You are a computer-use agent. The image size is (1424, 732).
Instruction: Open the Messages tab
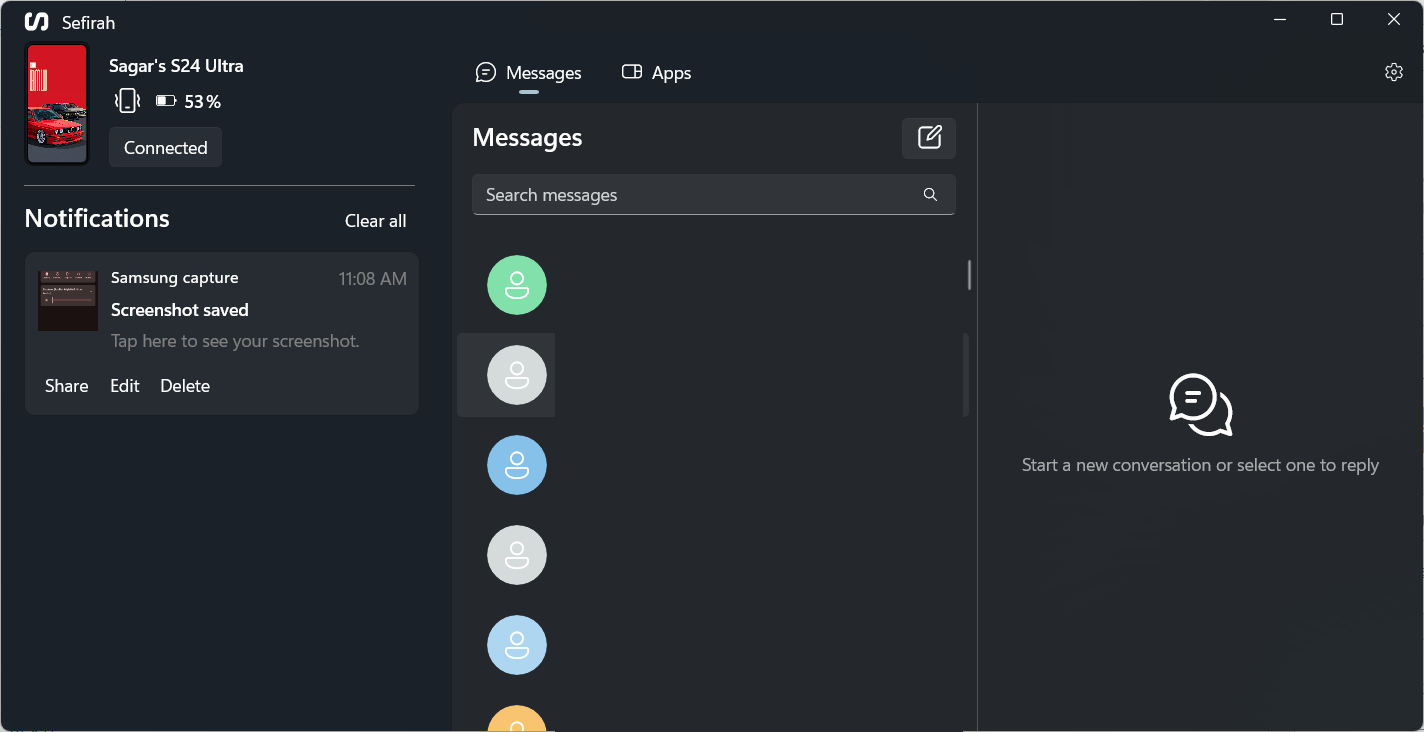point(529,72)
